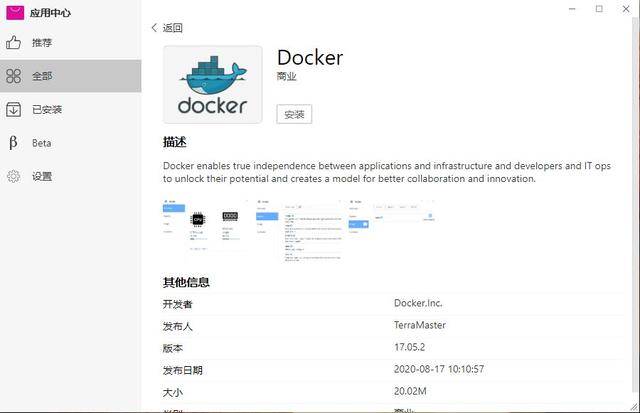This screenshot has width=640, height=413.
Task: Click the back chevron arrow
Action: pos(154,28)
